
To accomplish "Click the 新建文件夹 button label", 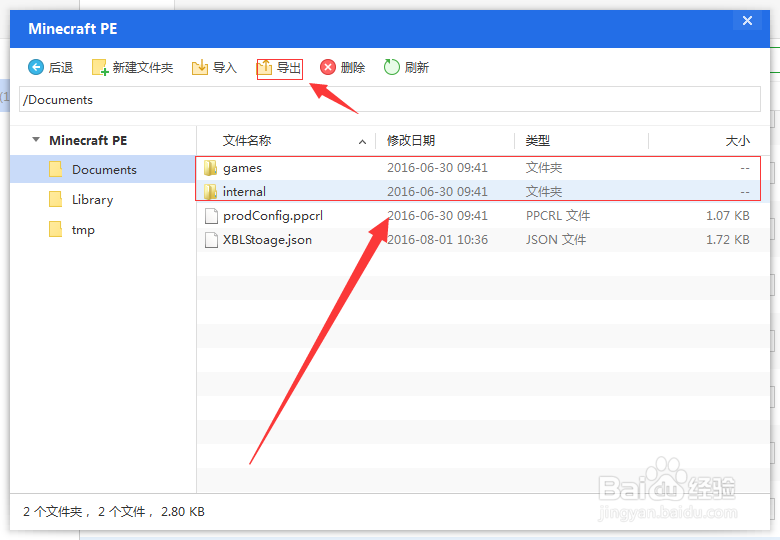I will point(143,68).
